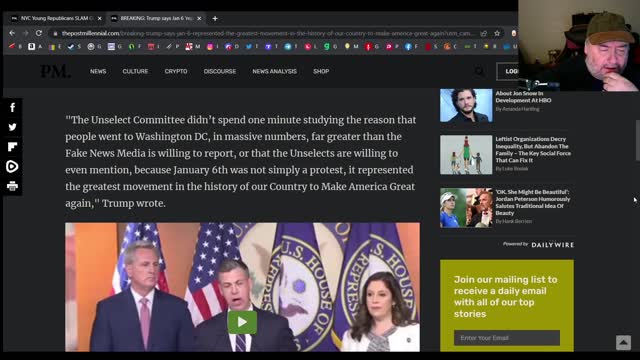Focus the Enter Your Email field

click(507, 338)
